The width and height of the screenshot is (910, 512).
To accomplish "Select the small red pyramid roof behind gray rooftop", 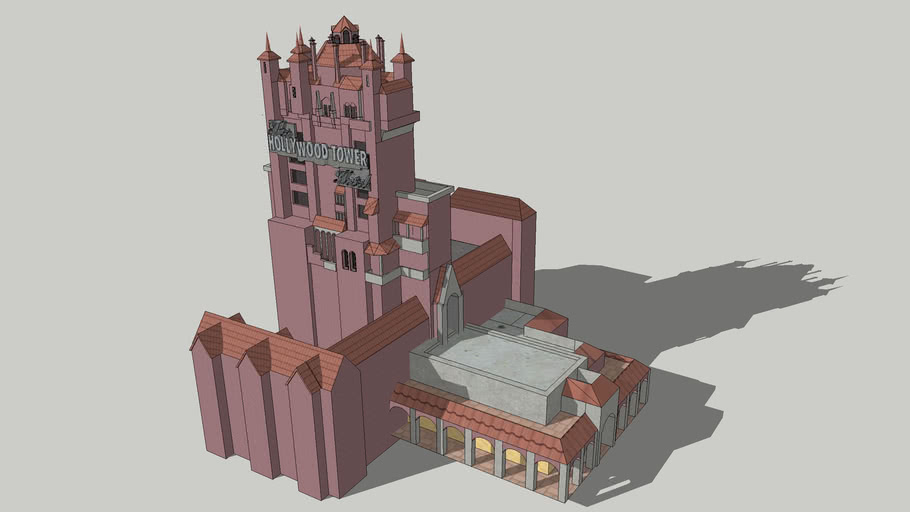I will 548,321.
